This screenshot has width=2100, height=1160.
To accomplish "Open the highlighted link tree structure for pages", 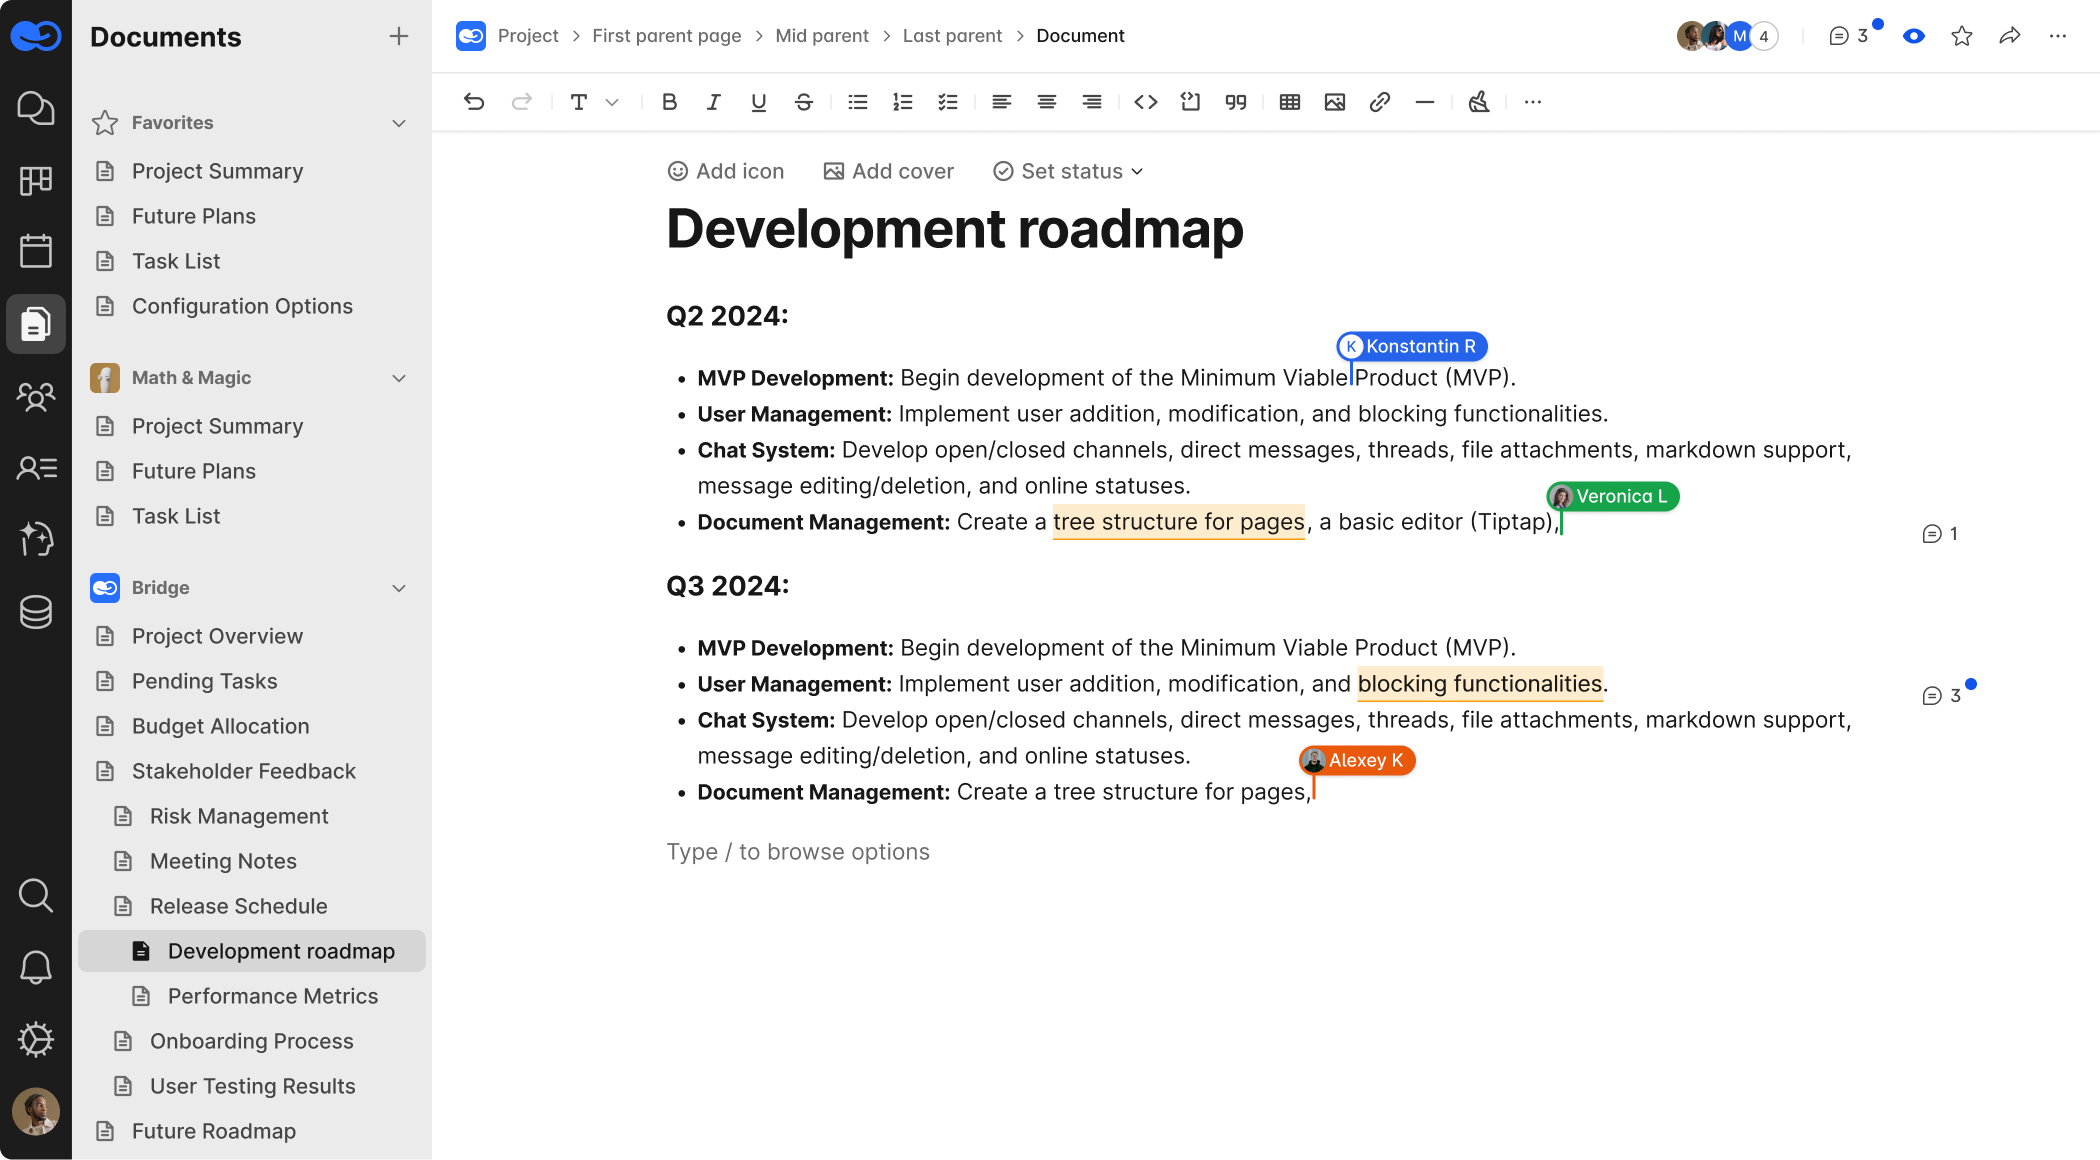I will (1178, 521).
